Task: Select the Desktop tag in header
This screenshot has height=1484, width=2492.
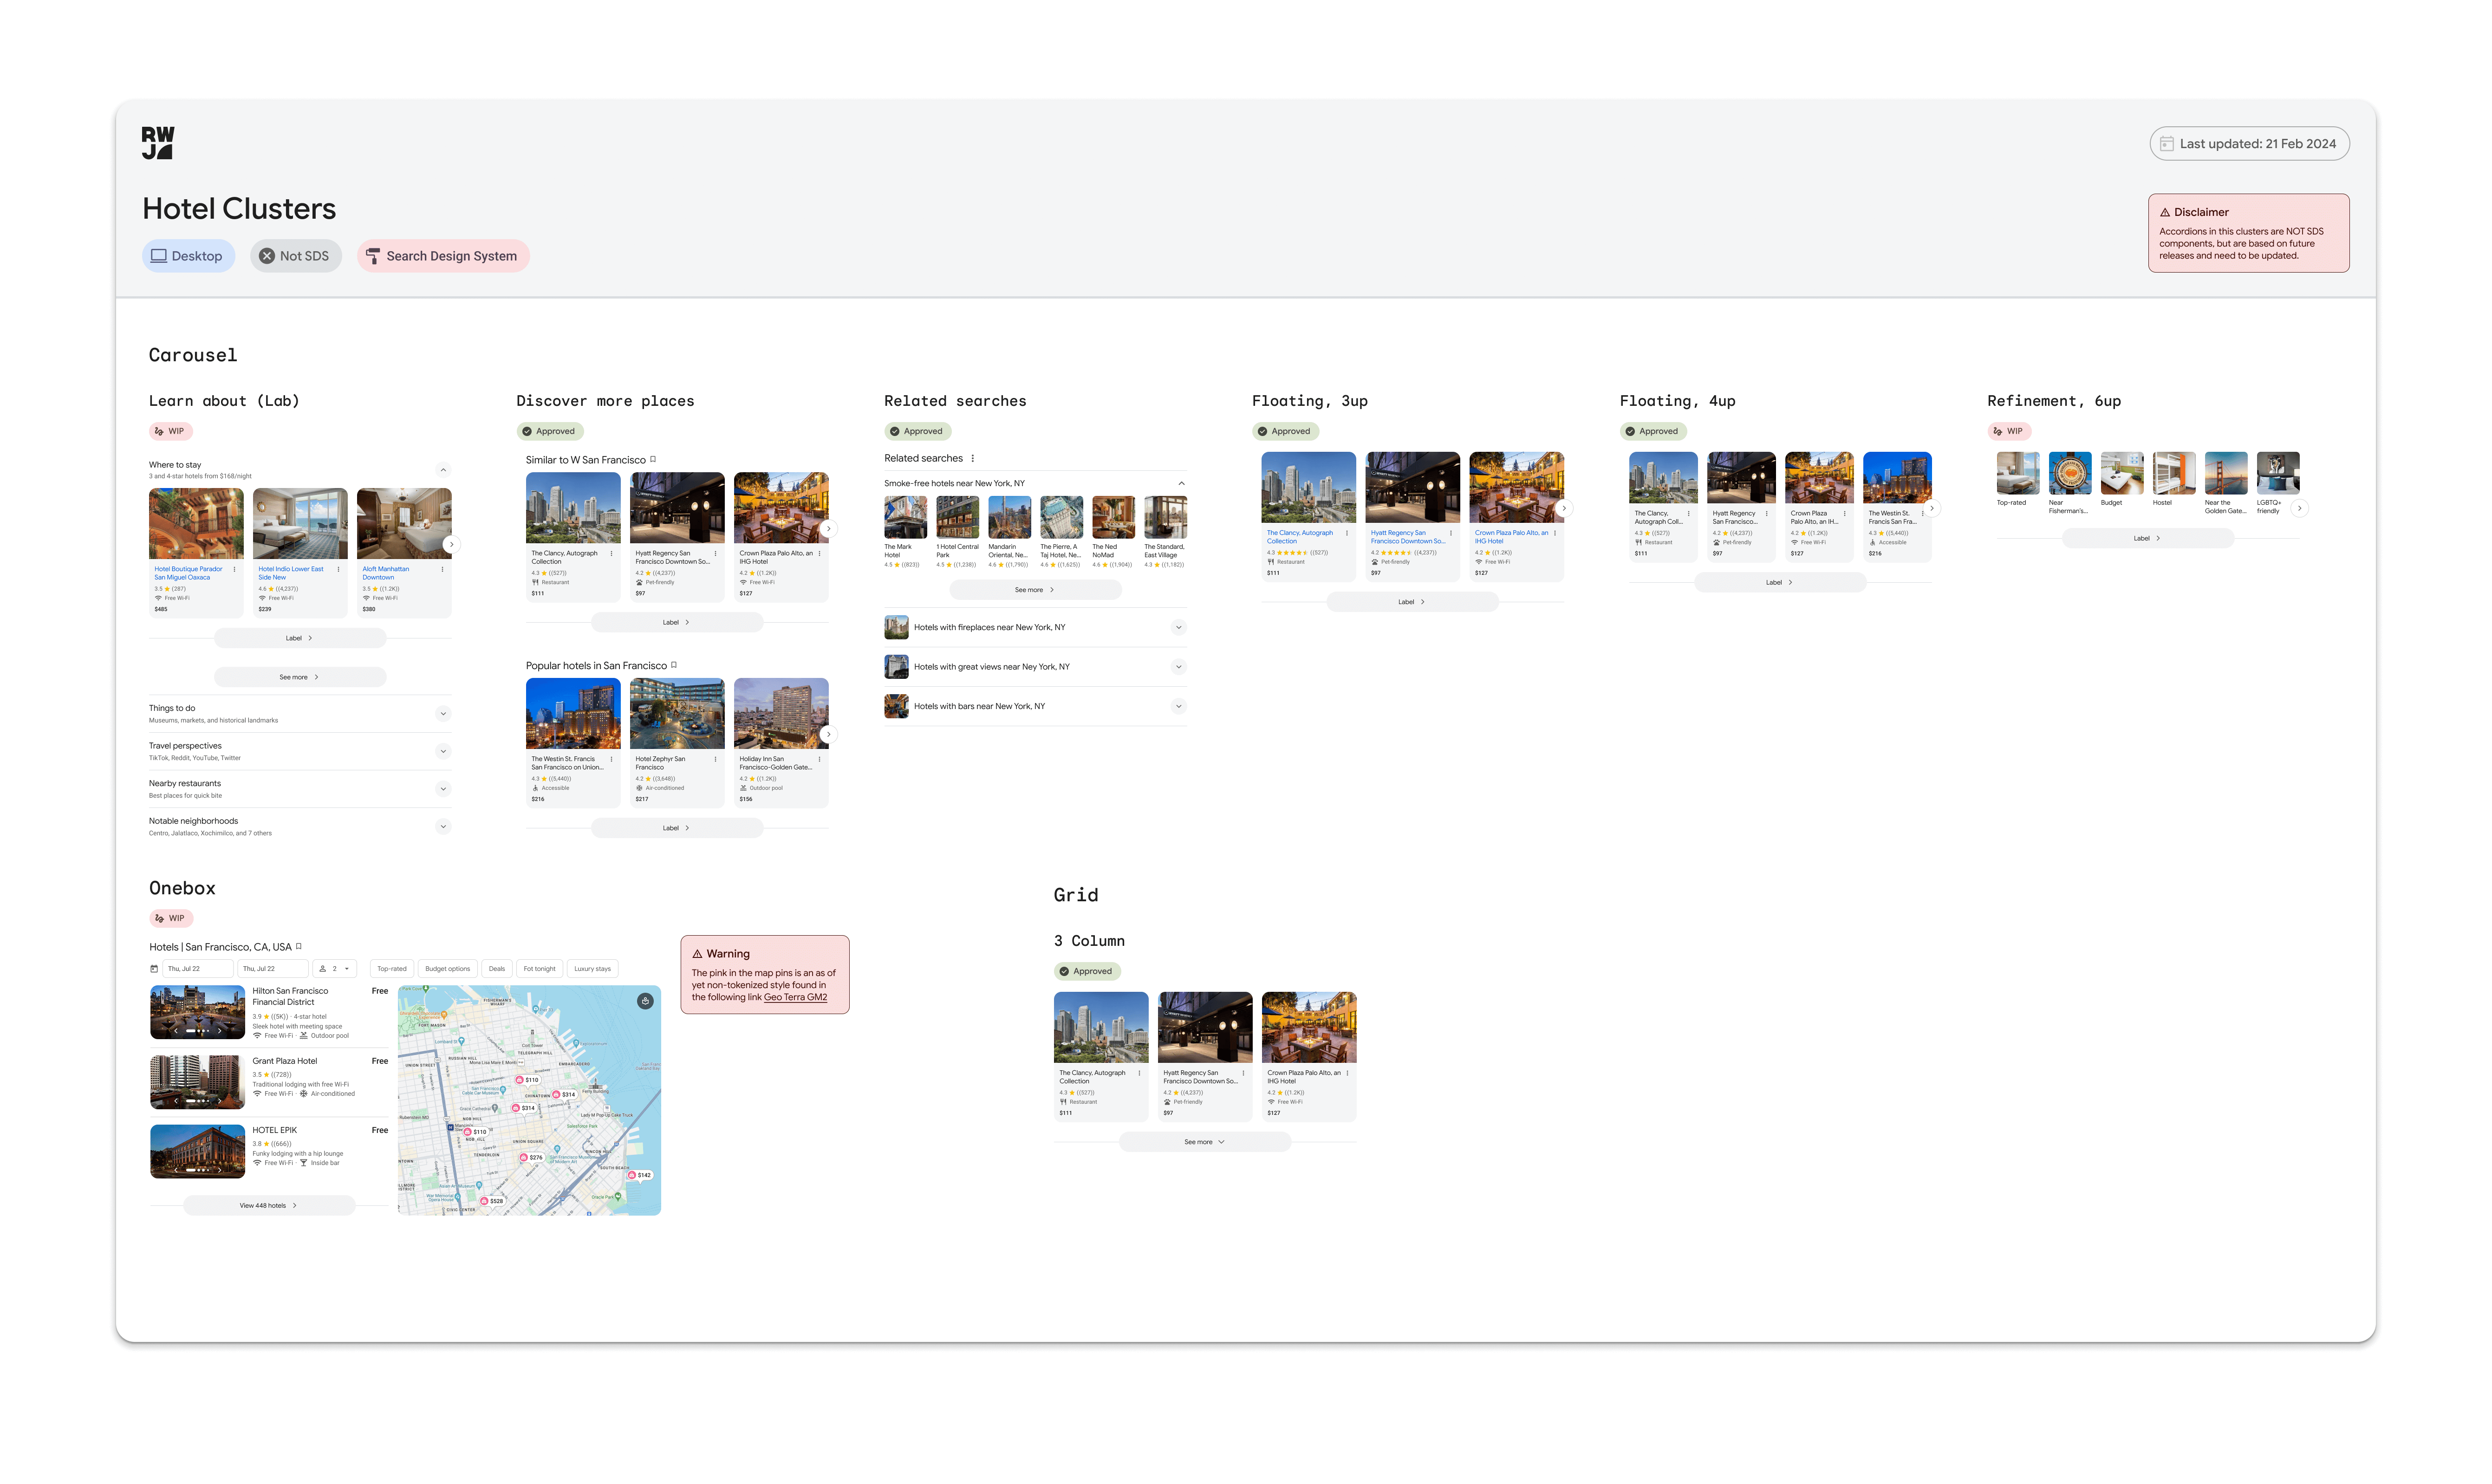Action: [x=188, y=256]
